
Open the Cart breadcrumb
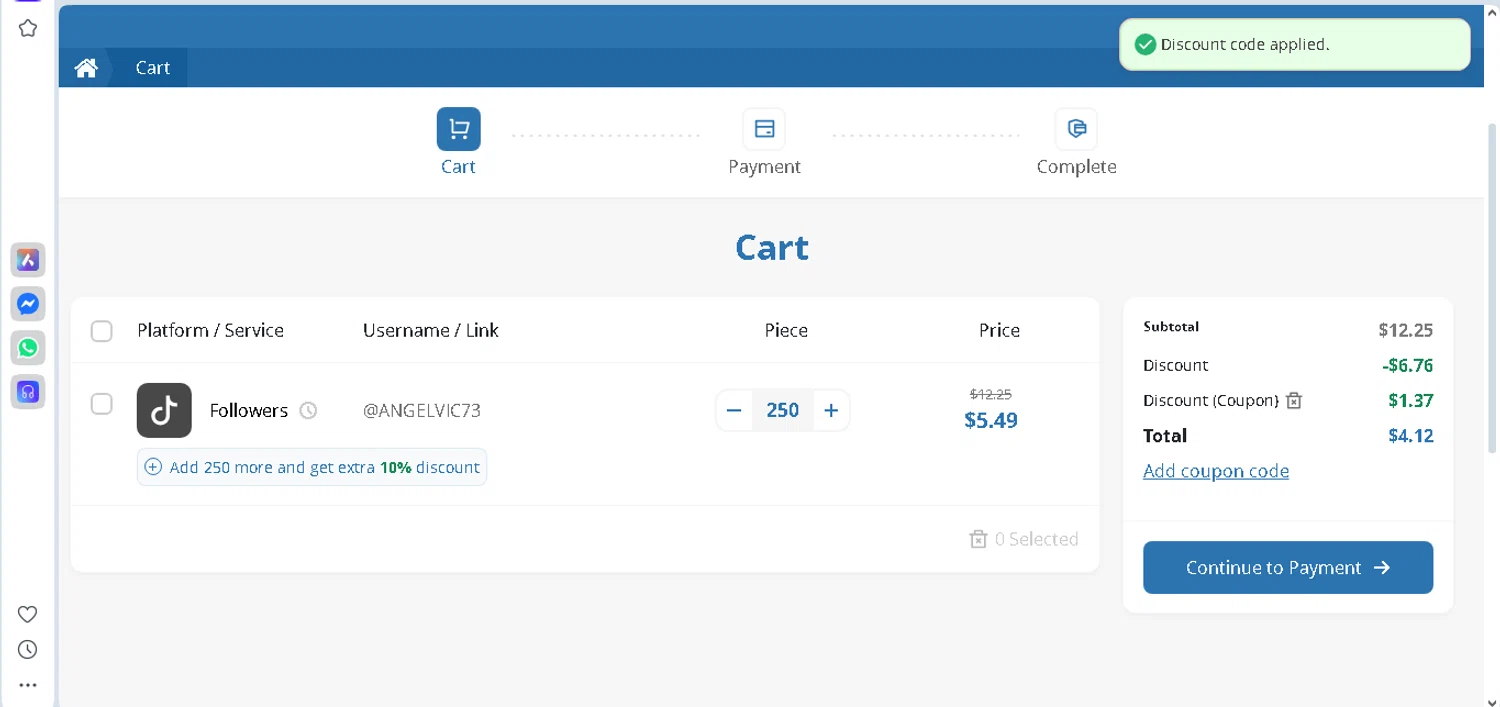(153, 68)
